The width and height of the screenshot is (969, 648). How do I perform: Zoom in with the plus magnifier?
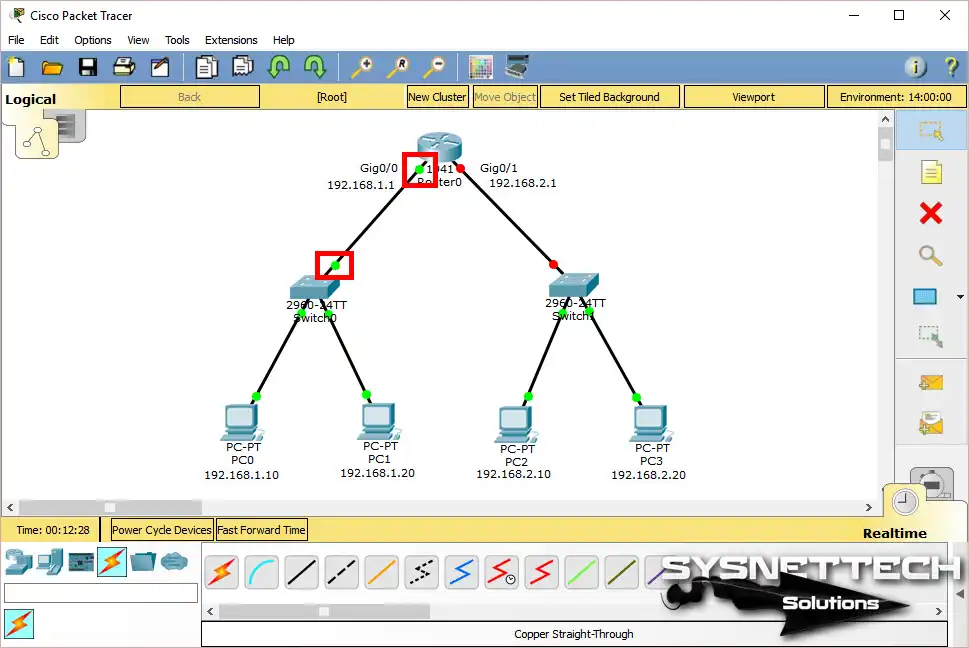(362, 67)
